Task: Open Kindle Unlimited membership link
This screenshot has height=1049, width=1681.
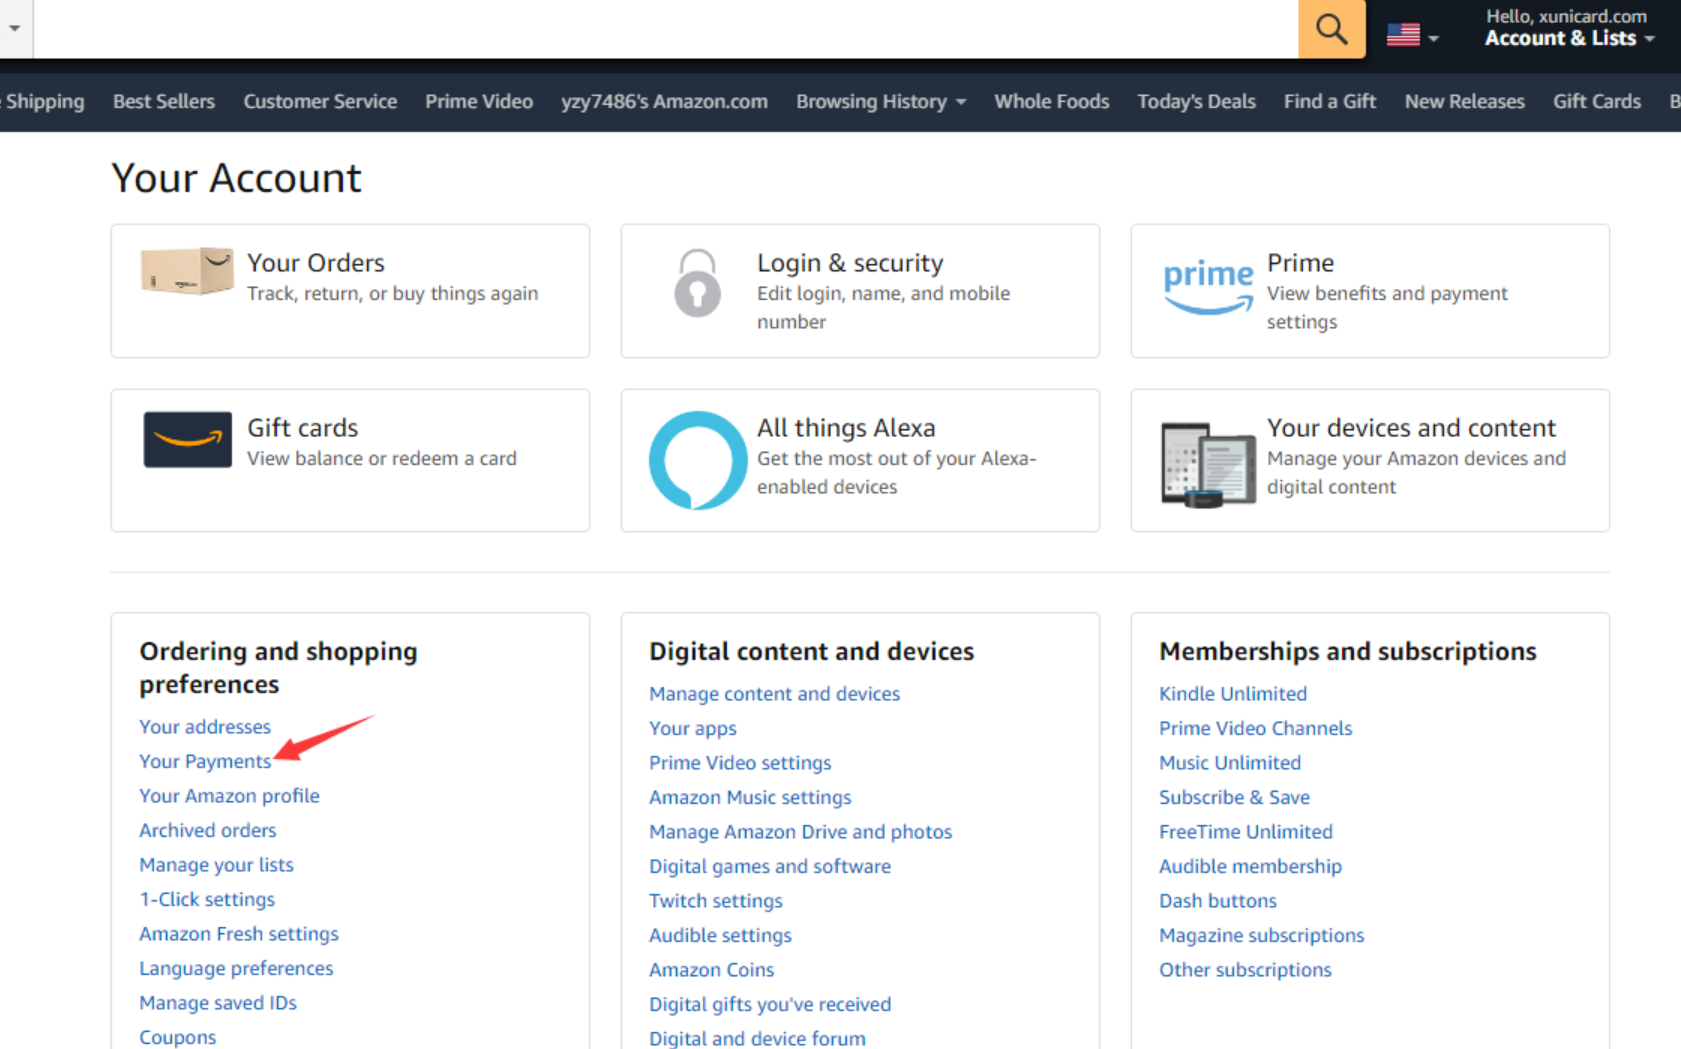Action: [x=1232, y=693]
